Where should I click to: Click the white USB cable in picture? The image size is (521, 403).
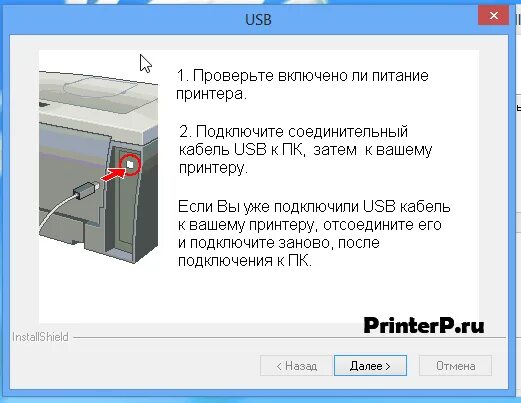56,213
